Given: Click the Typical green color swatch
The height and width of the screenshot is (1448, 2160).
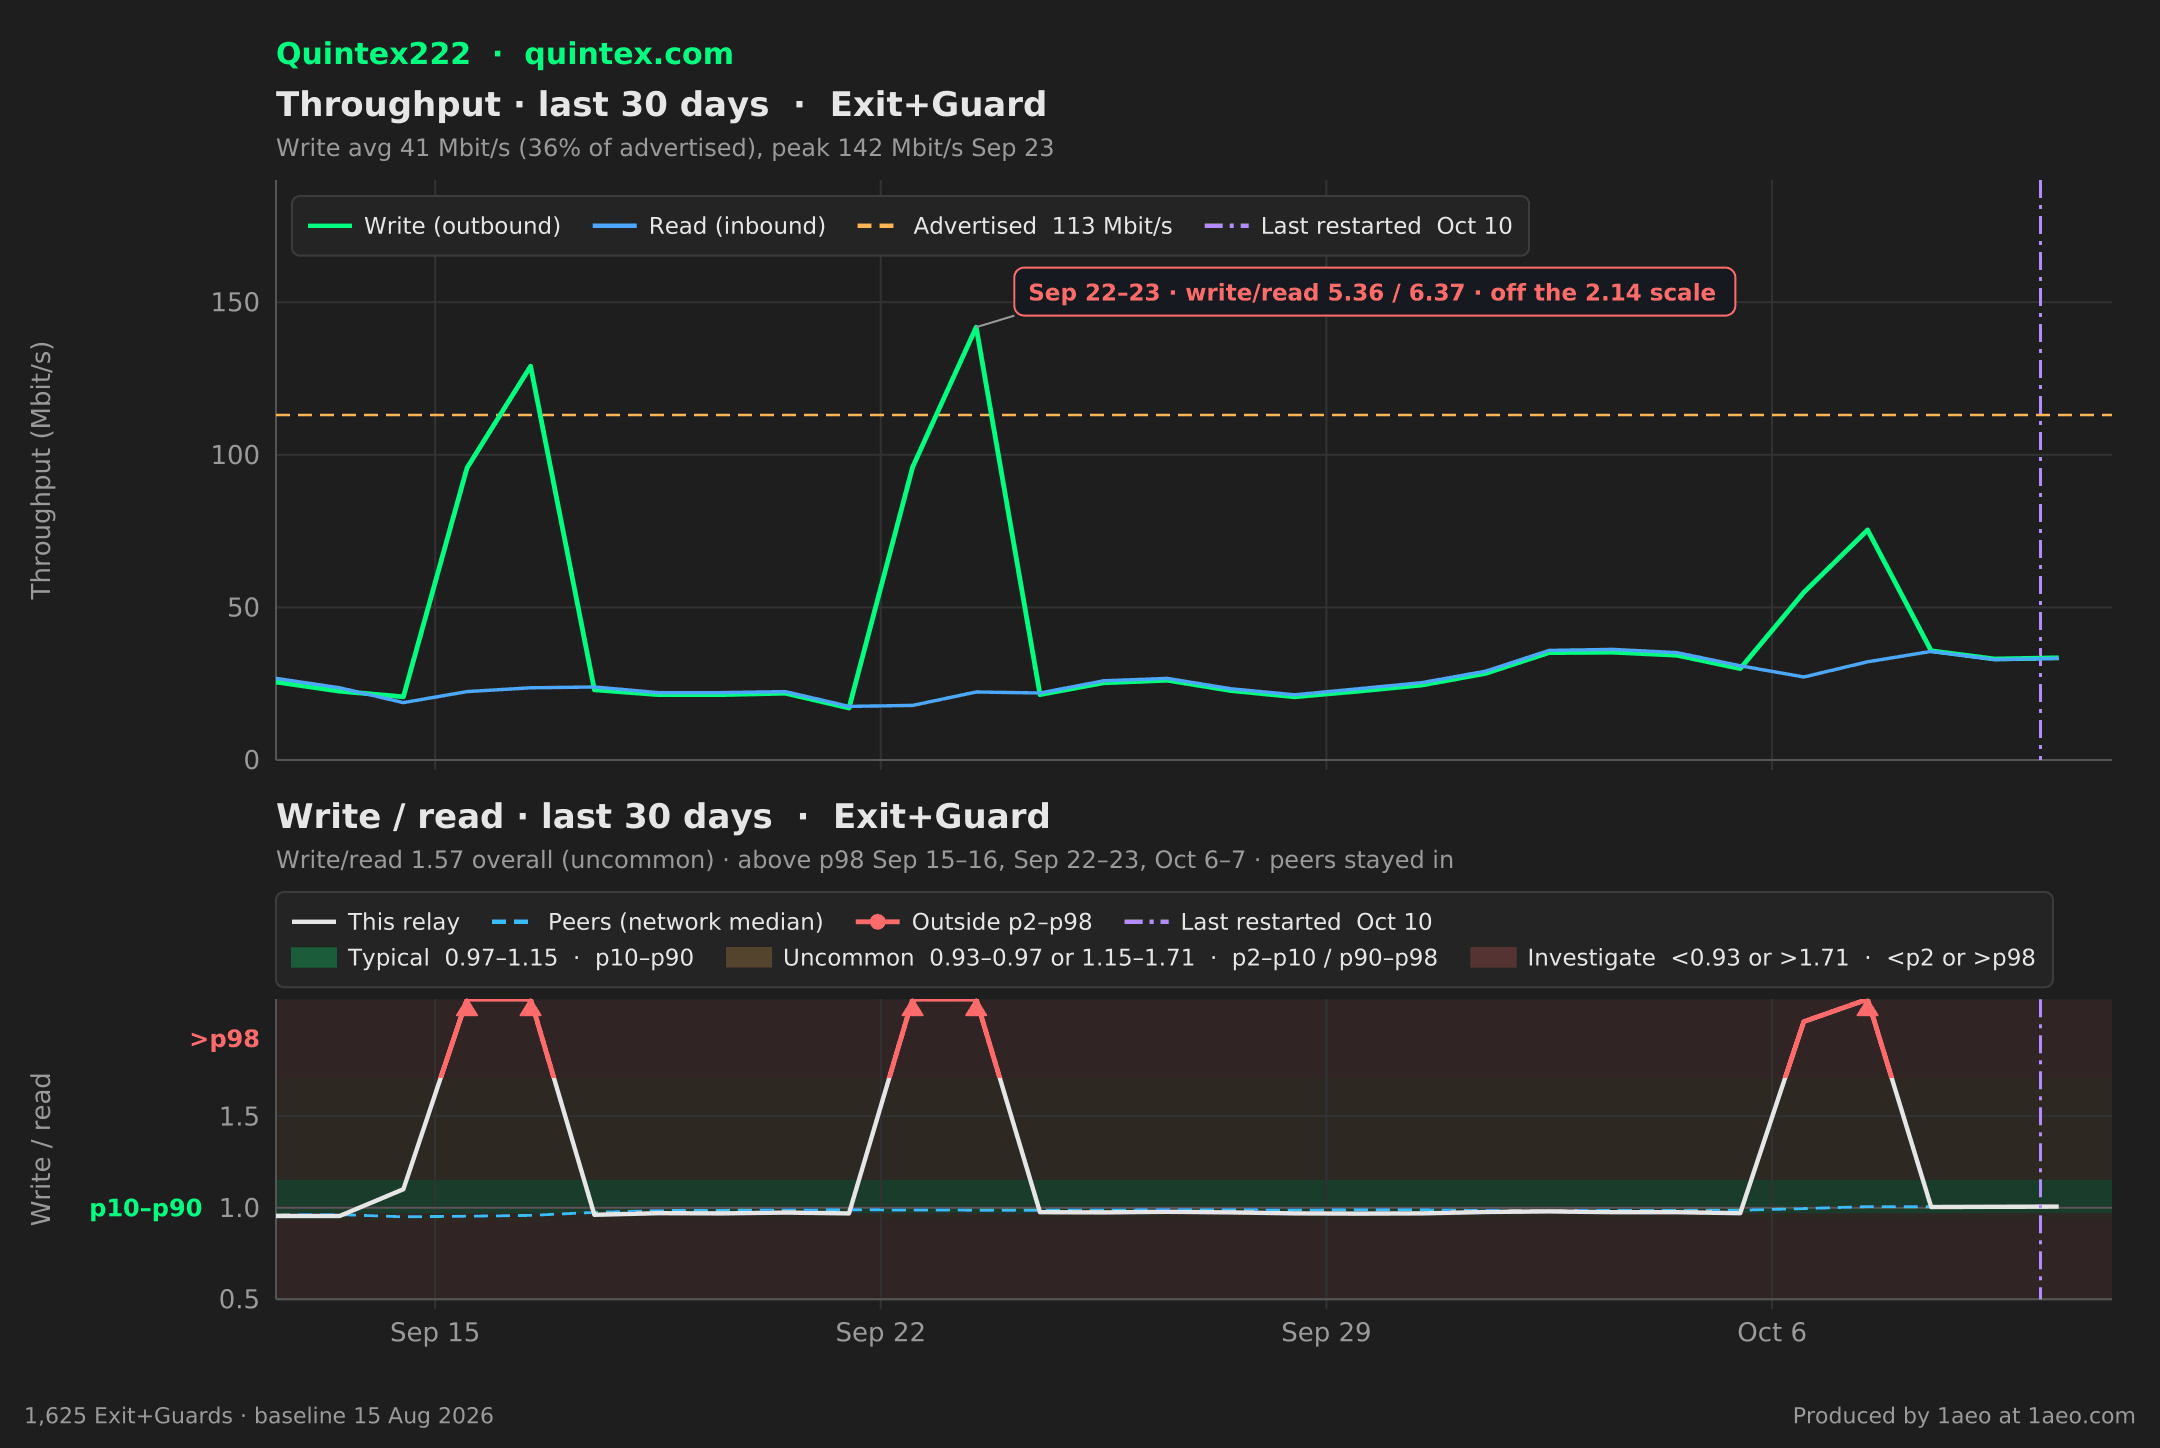Looking at the screenshot, I should [x=313, y=958].
